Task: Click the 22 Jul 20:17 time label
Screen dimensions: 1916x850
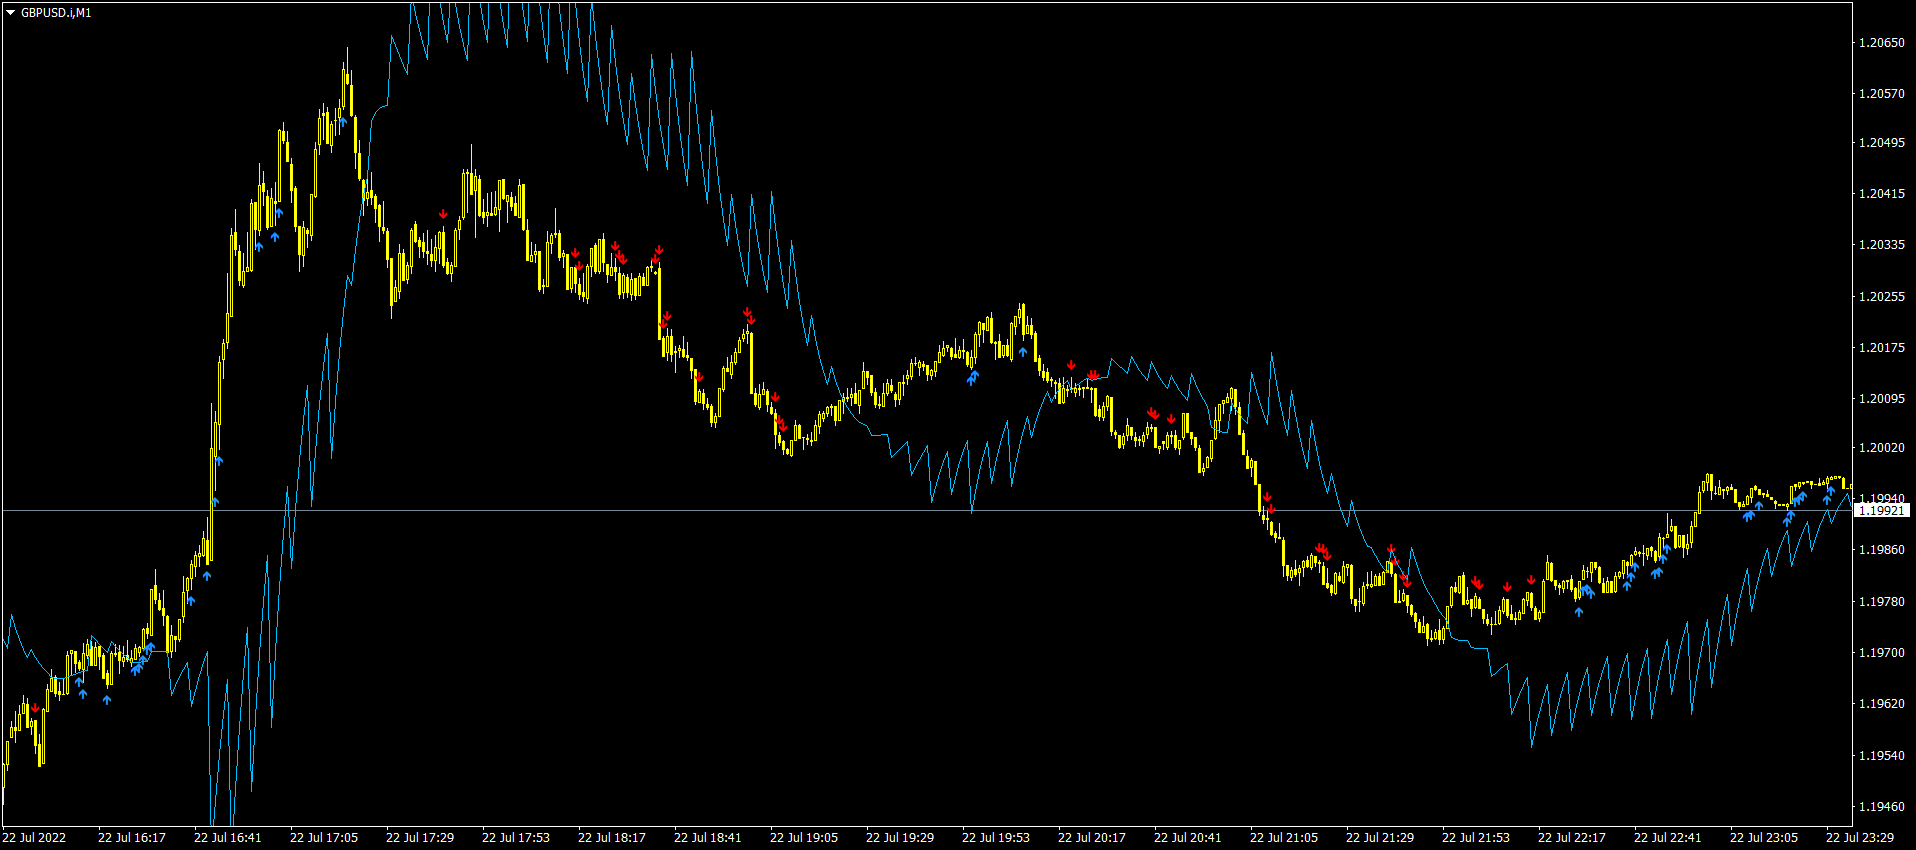Action: coord(1092,838)
